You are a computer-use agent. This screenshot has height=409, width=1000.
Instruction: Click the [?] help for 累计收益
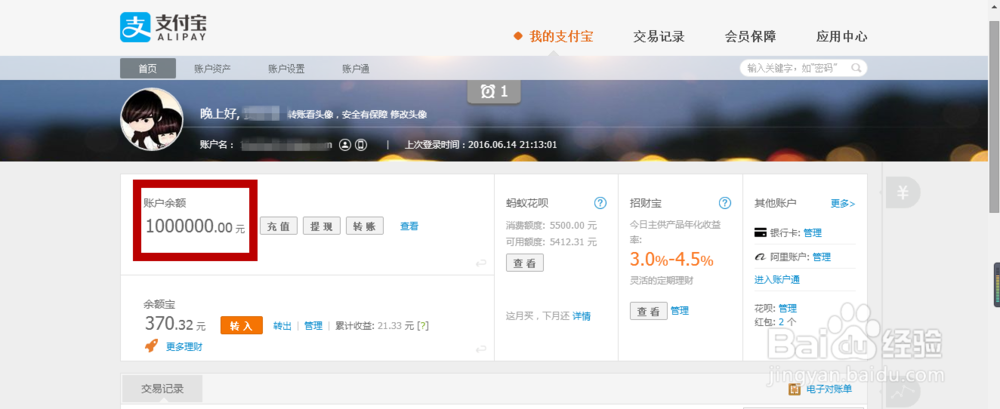pyautogui.click(x=423, y=325)
